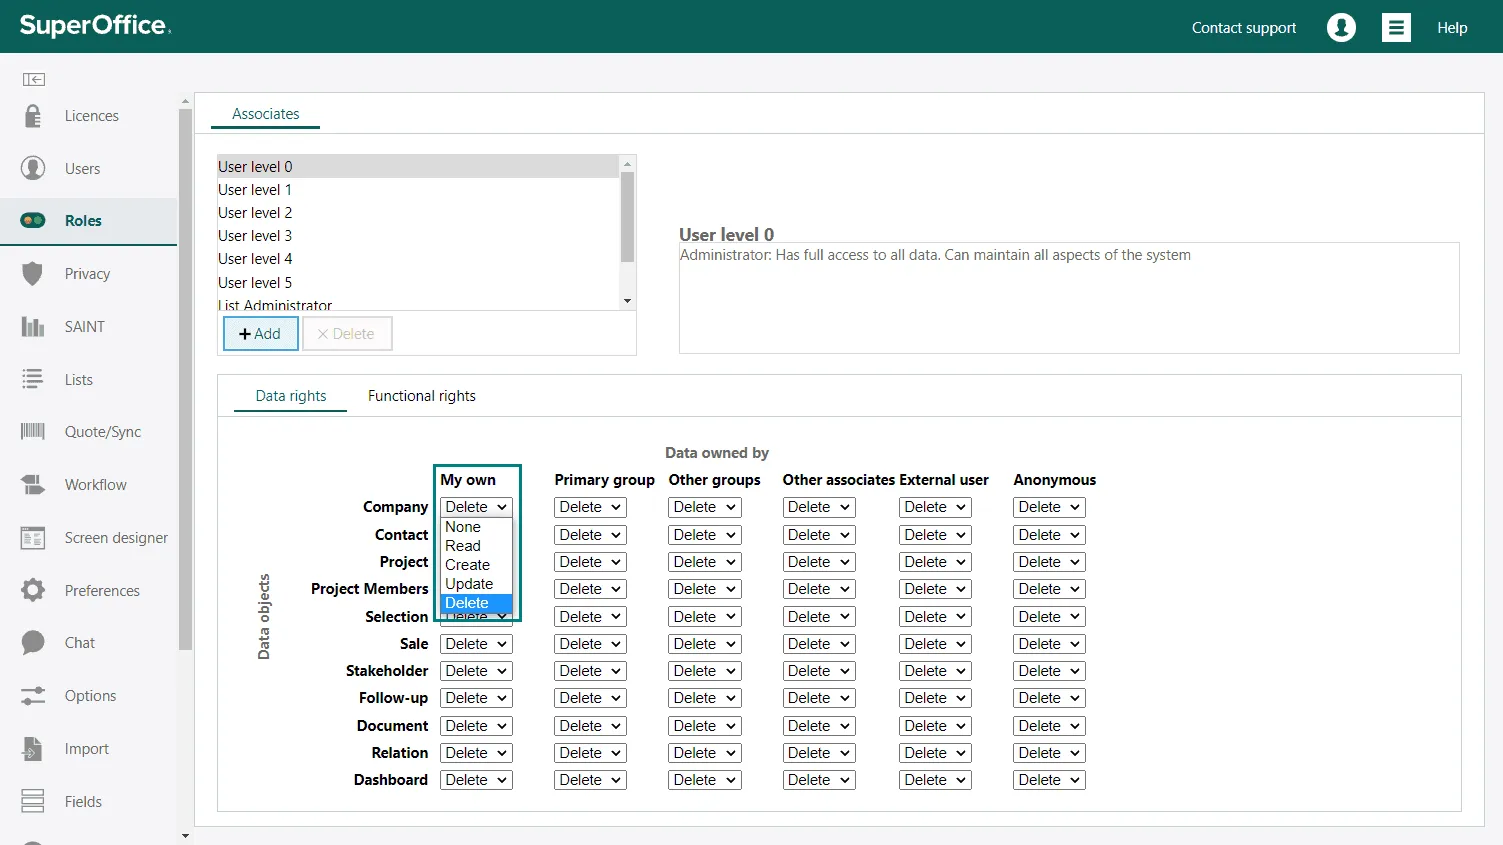Click the role list scroll down arrow

(x=627, y=301)
